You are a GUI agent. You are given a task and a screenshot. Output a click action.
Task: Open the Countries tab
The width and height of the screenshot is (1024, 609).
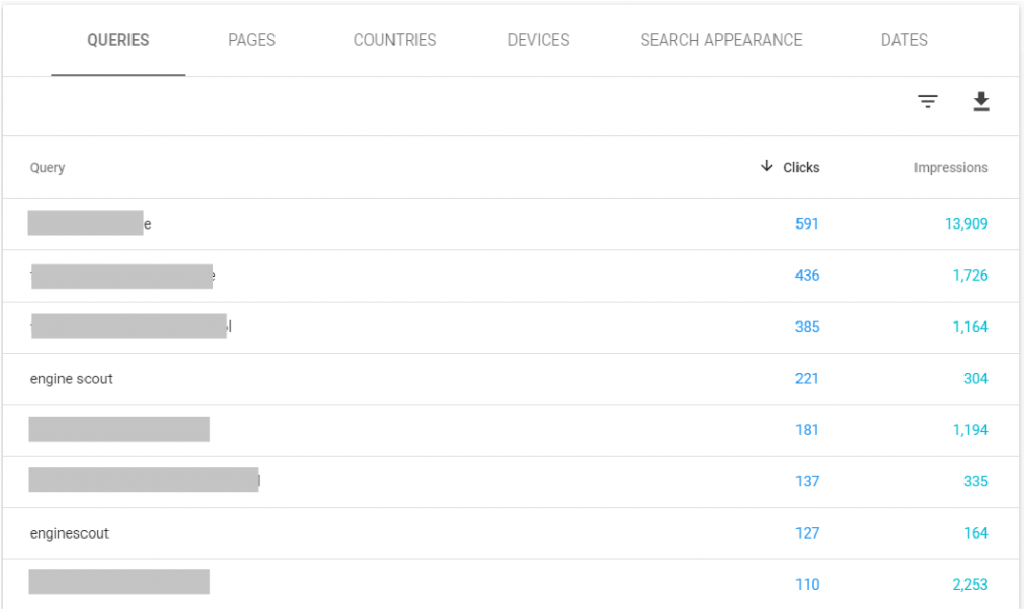click(x=394, y=41)
